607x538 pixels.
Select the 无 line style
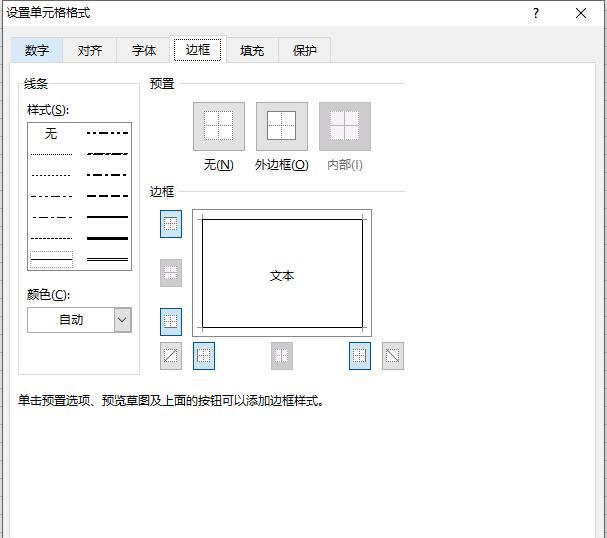(51, 134)
